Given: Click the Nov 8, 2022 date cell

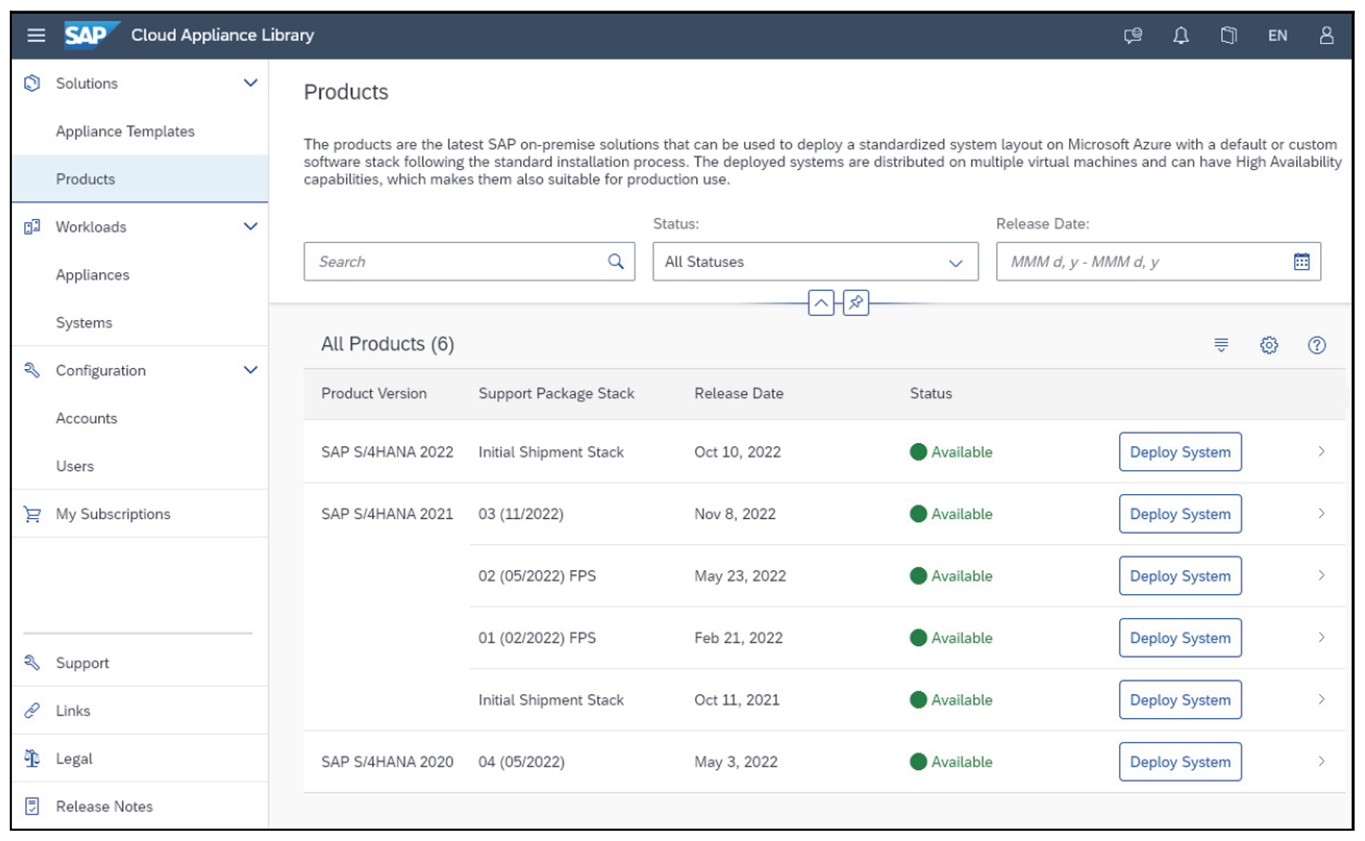Looking at the screenshot, I should 735,514.
